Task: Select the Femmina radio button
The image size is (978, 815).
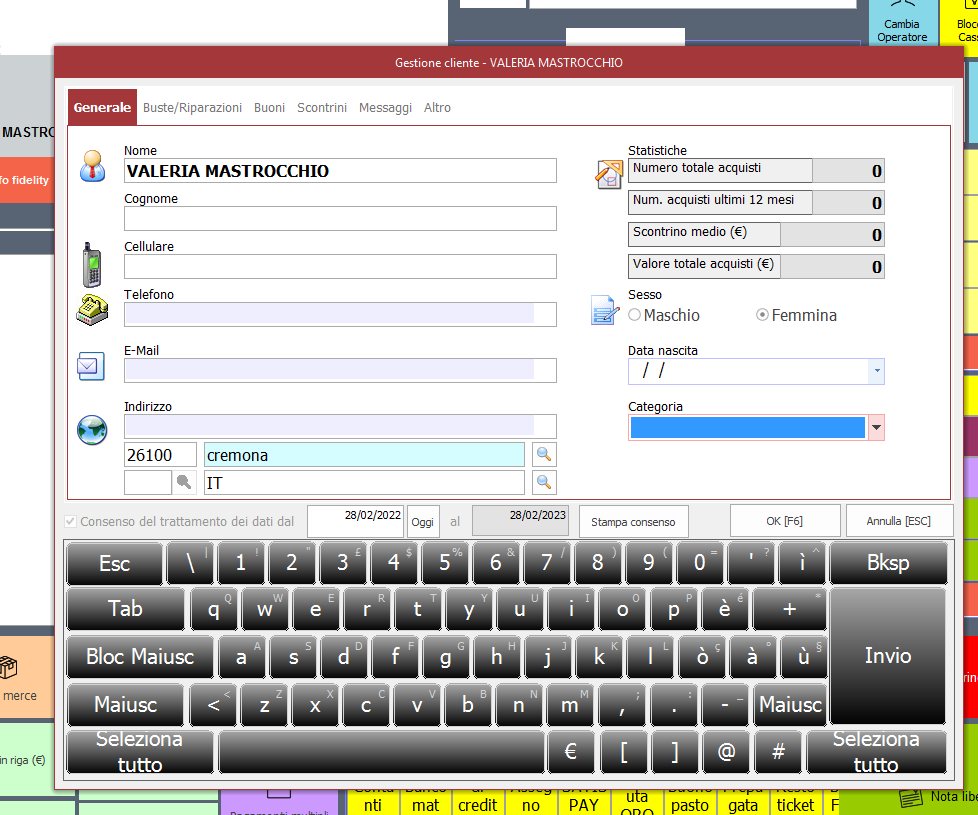Action: (763, 315)
